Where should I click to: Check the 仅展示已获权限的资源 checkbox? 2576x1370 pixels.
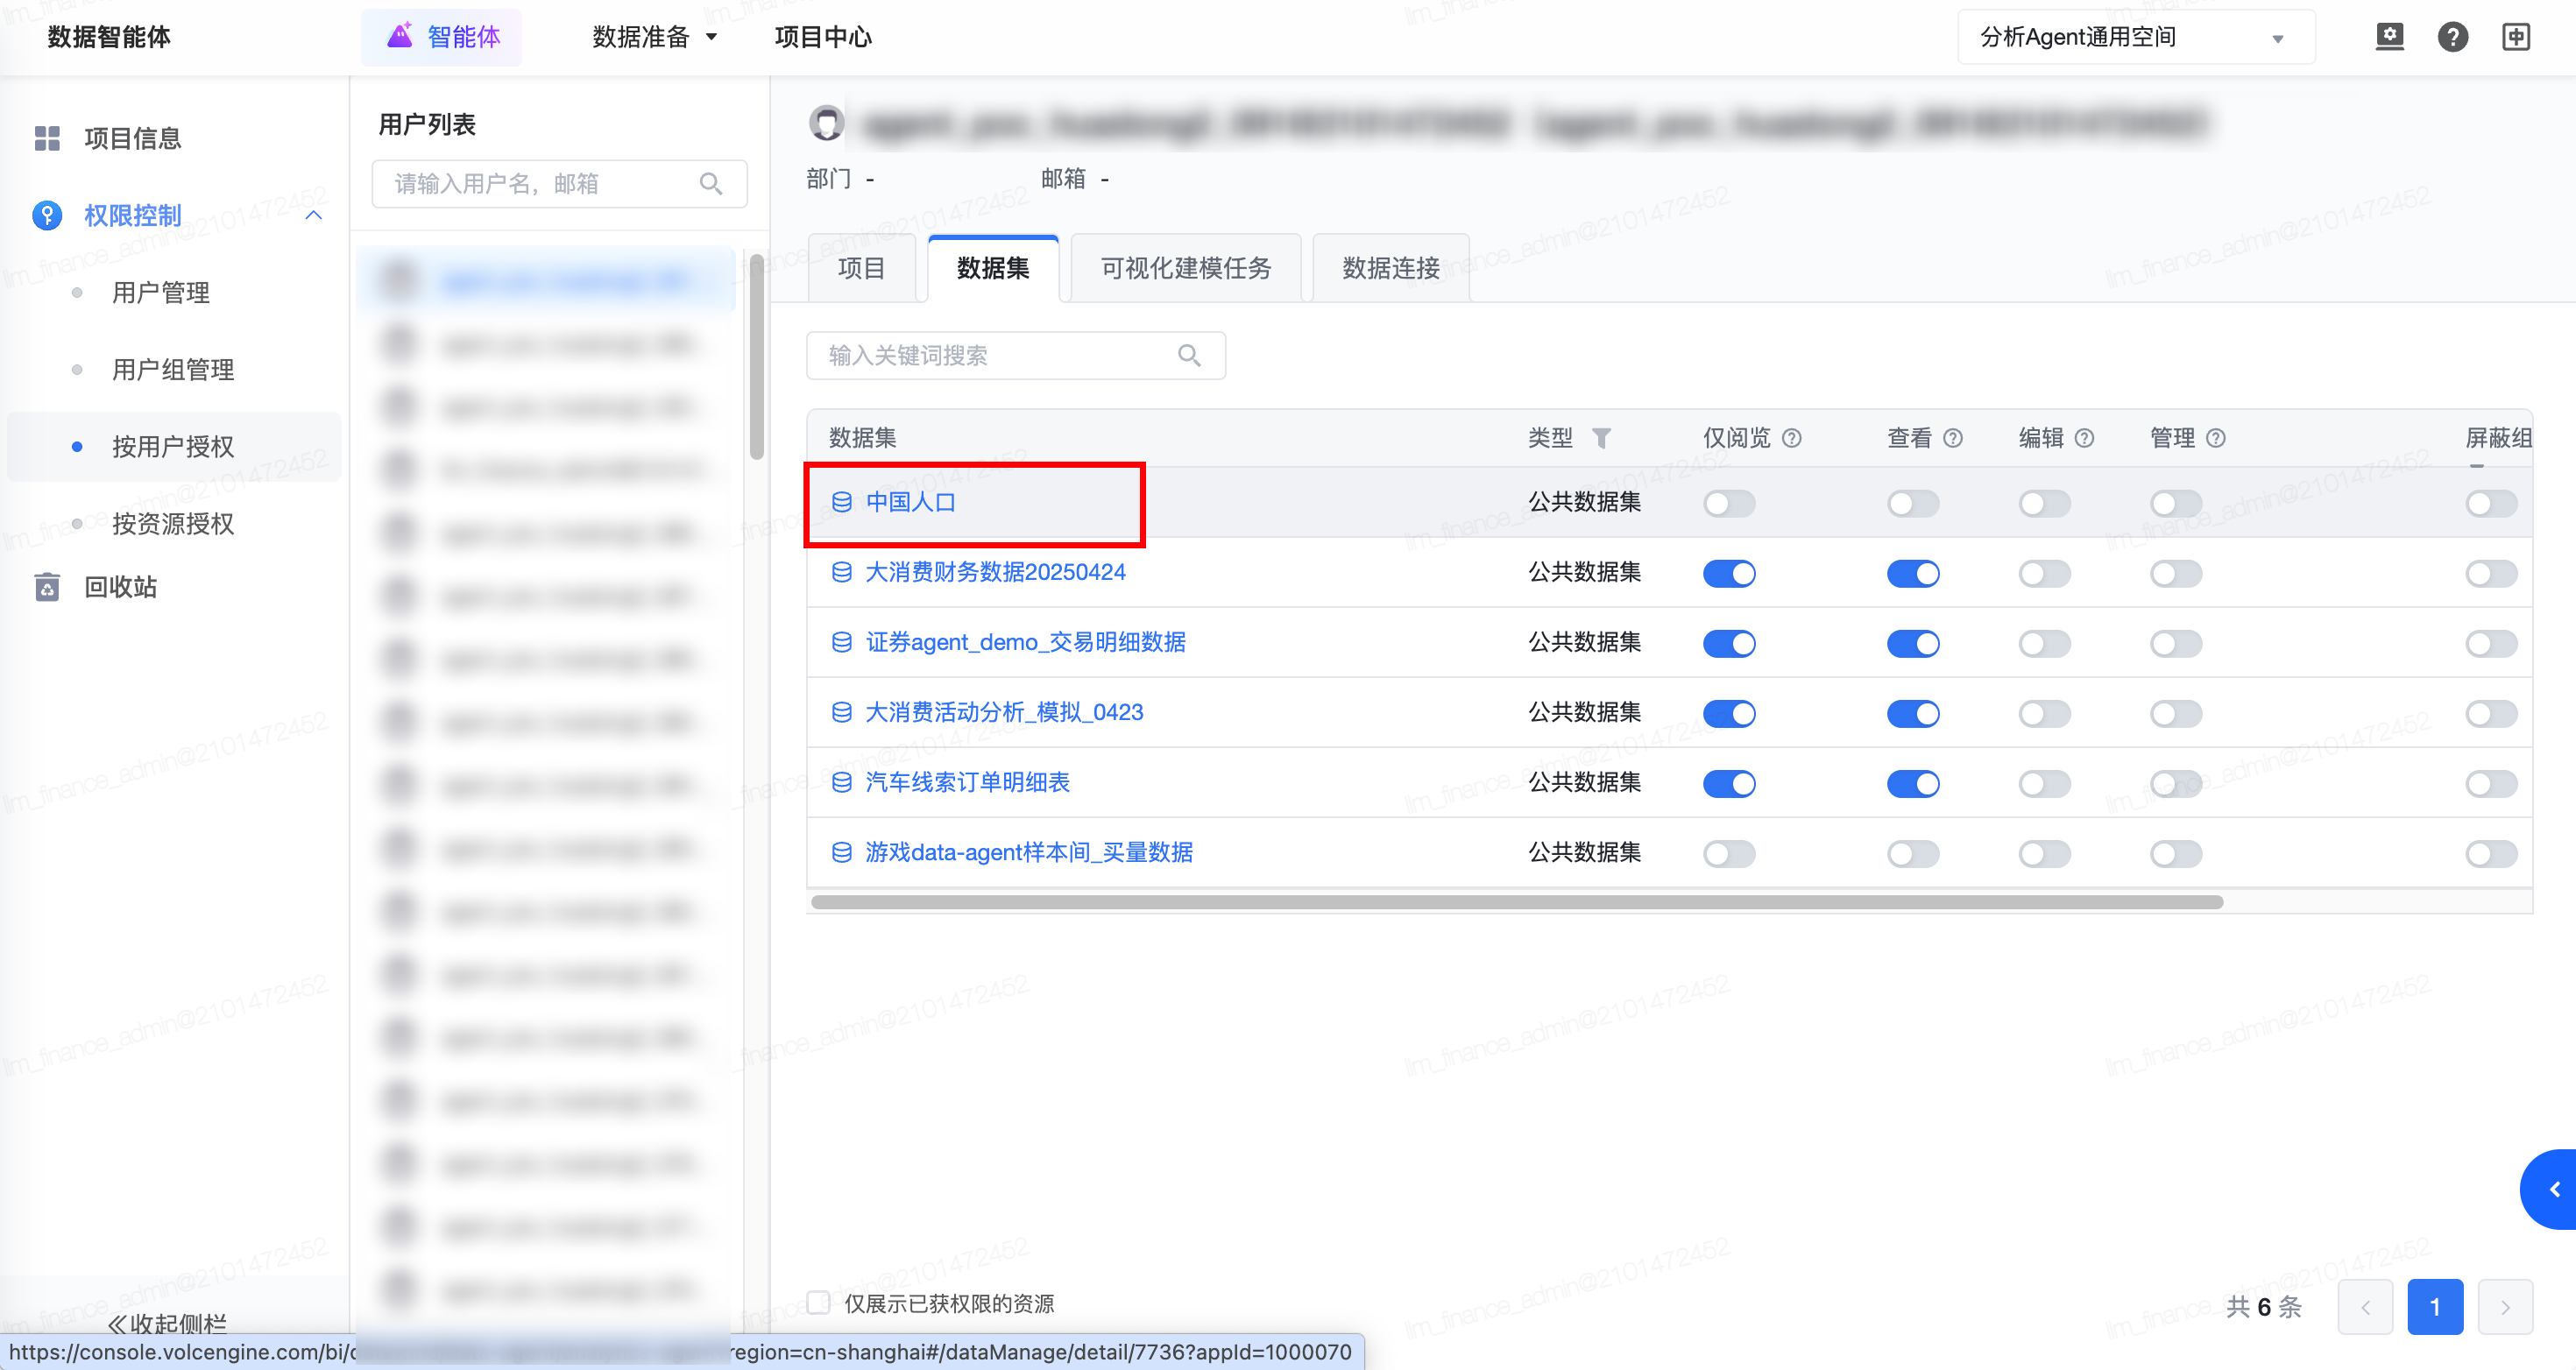pos(819,1302)
